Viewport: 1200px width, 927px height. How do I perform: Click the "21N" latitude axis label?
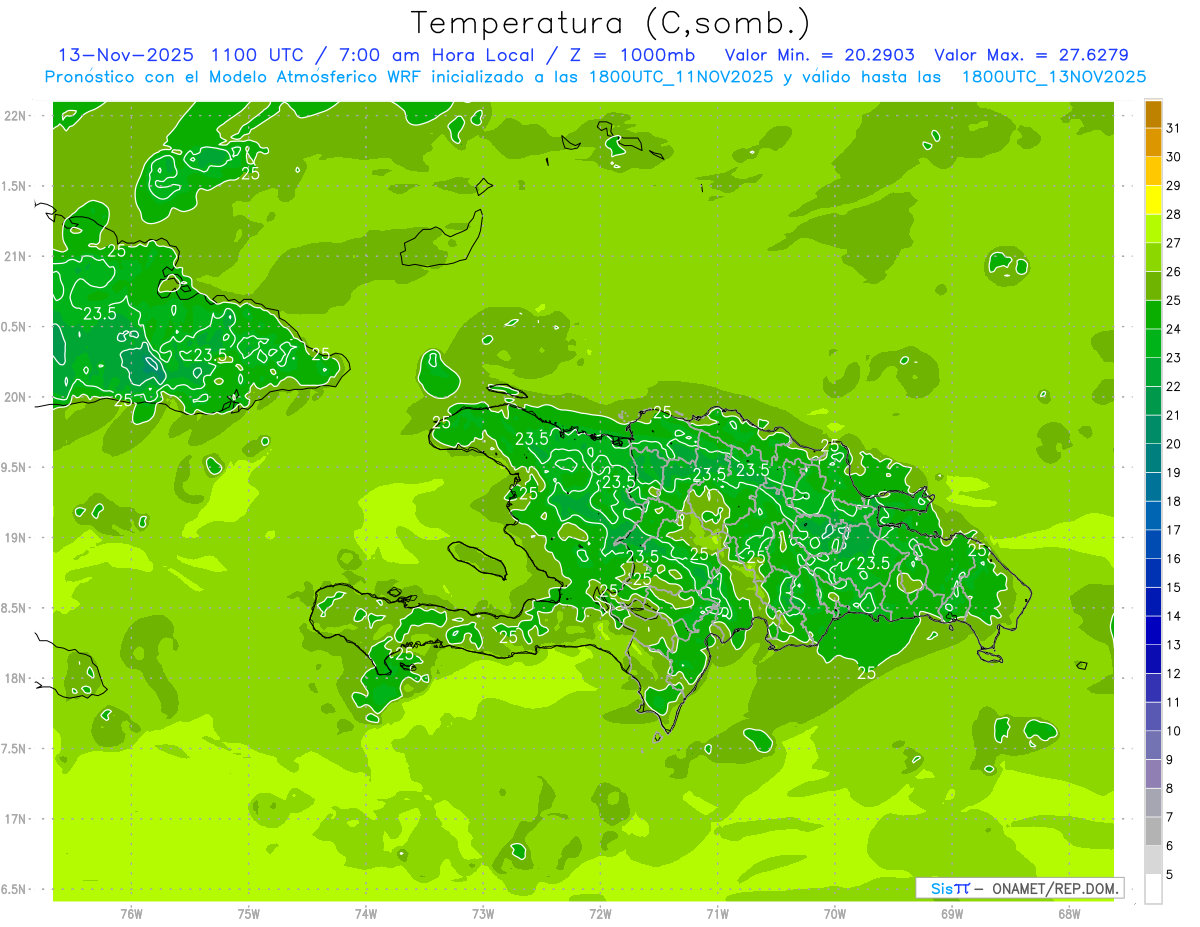[15, 257]
